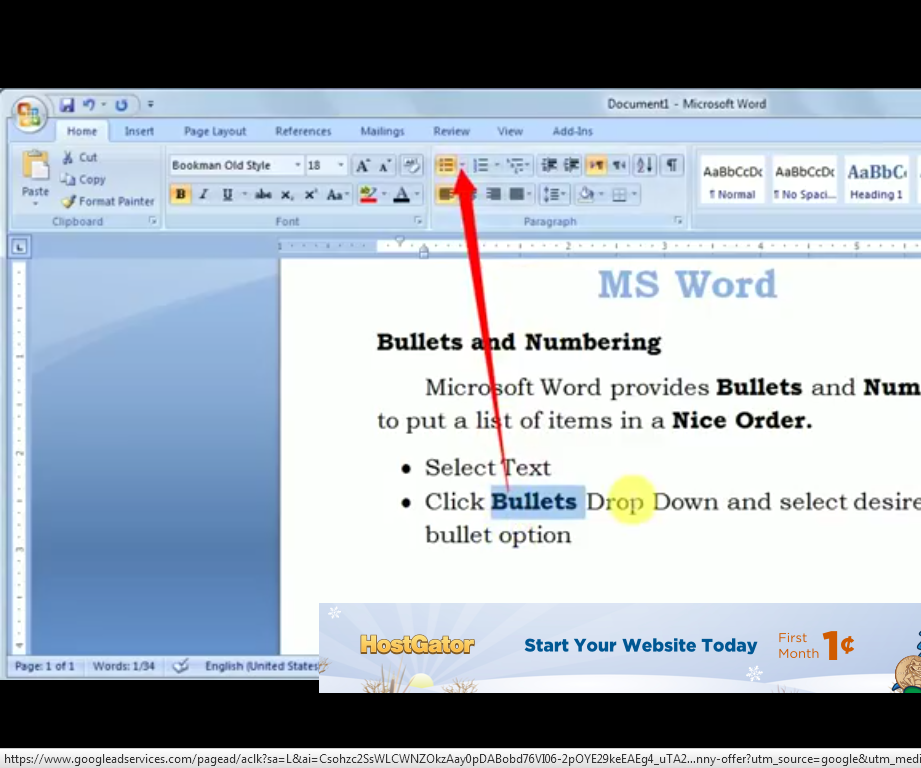
Task: Apply the Normal style
Action: (732, 180)
